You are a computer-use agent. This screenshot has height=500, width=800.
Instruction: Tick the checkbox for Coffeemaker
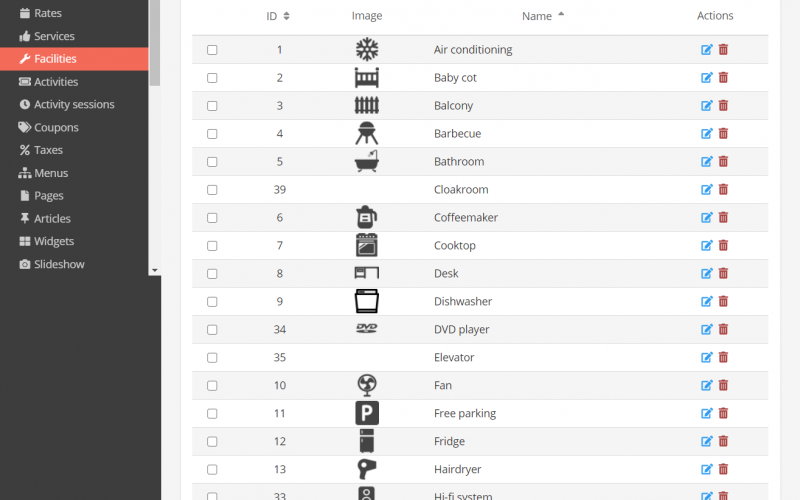tap(212, 218)
